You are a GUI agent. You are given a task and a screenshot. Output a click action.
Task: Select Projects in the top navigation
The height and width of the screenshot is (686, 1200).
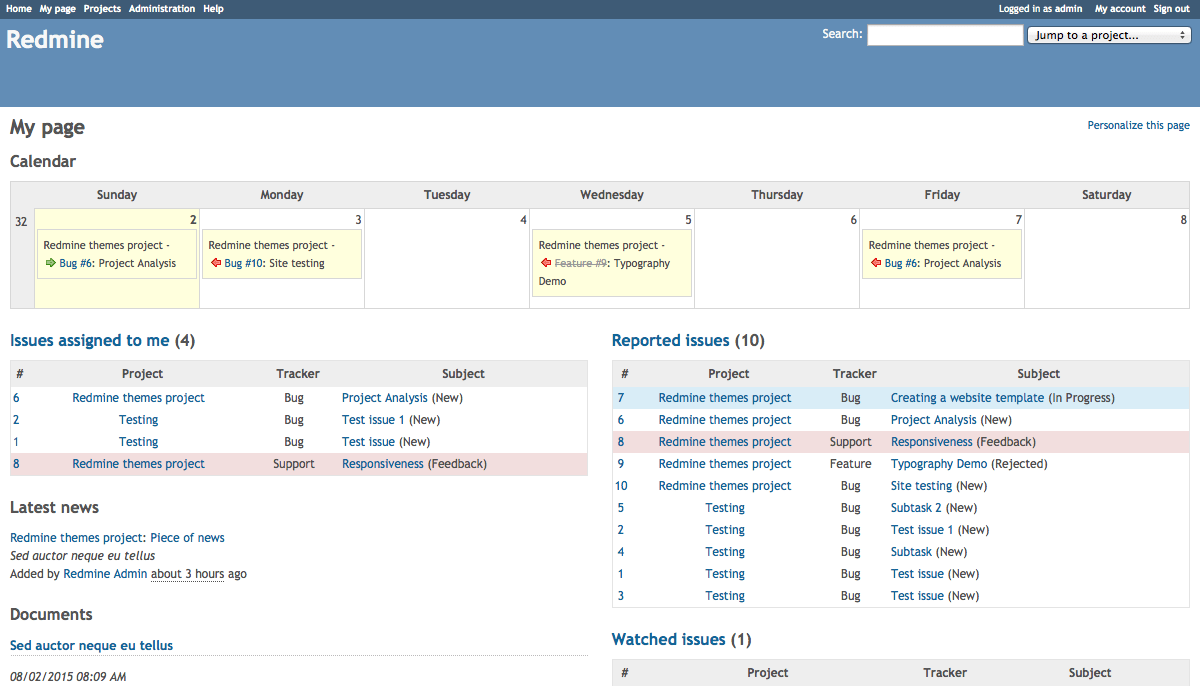point(102,9)
